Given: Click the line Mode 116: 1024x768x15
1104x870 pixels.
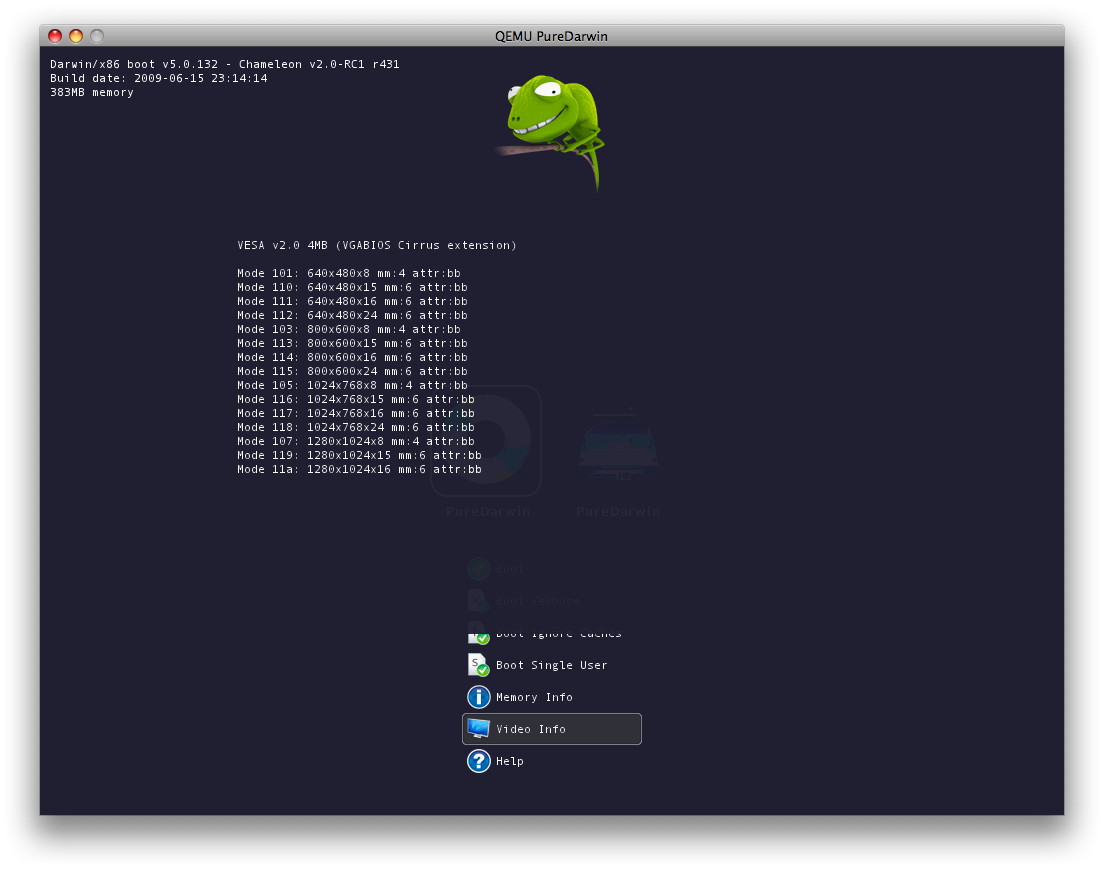Looking at the screenshot, I should tap(356, 399).
